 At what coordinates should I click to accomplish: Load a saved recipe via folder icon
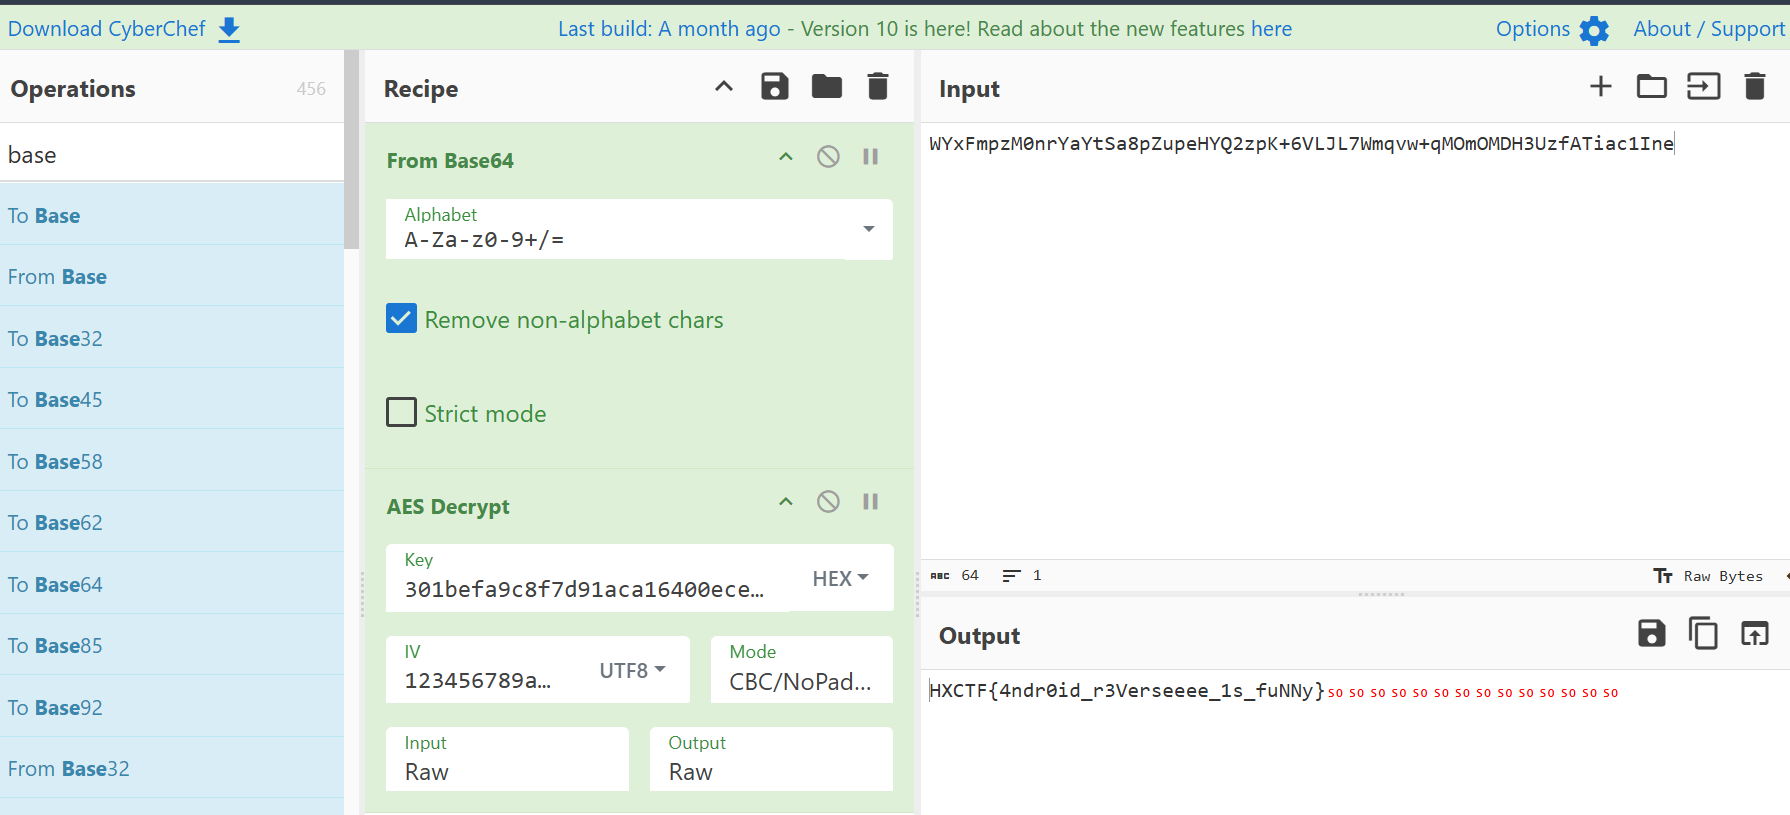[x=826, y=87]
